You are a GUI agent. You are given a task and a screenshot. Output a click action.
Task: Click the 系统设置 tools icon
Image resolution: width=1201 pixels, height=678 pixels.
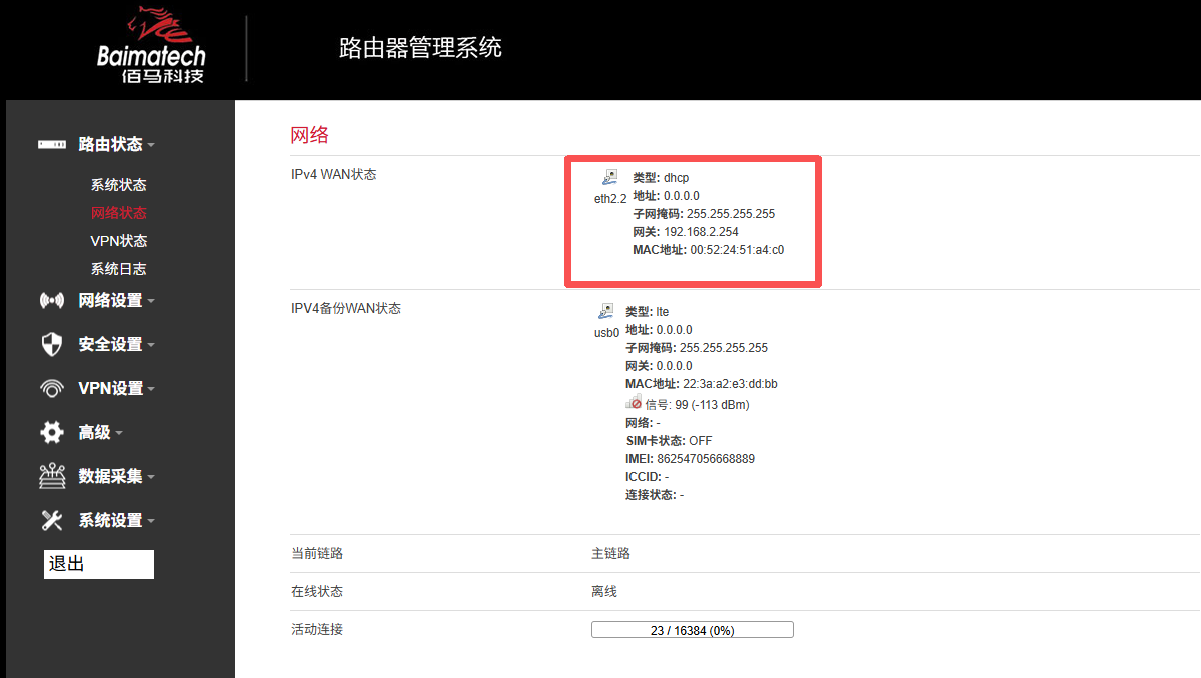pyautogui.click(x=52, y=520)
